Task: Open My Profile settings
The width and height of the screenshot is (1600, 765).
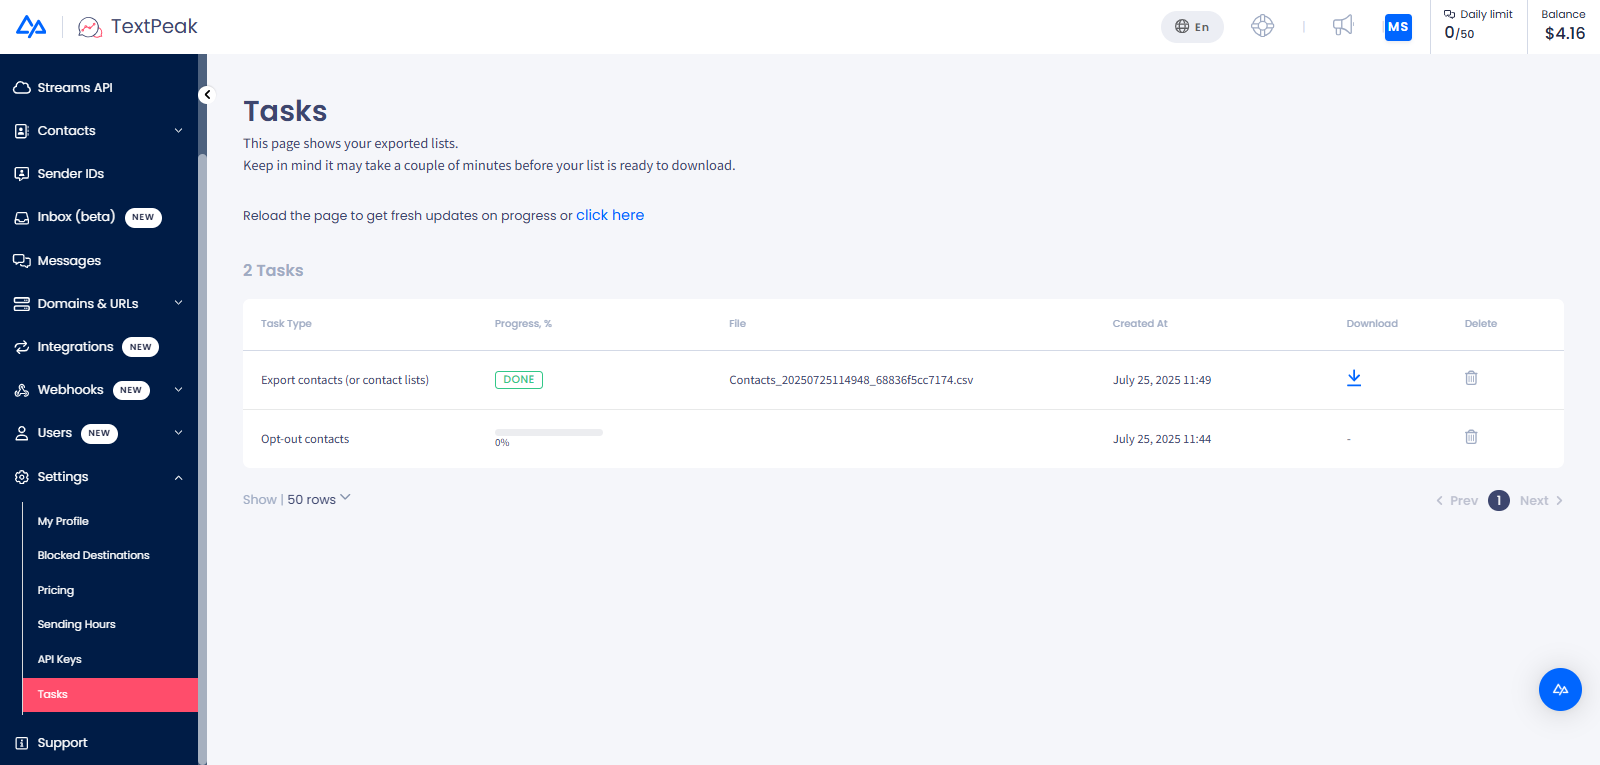Action: (63, 521)
